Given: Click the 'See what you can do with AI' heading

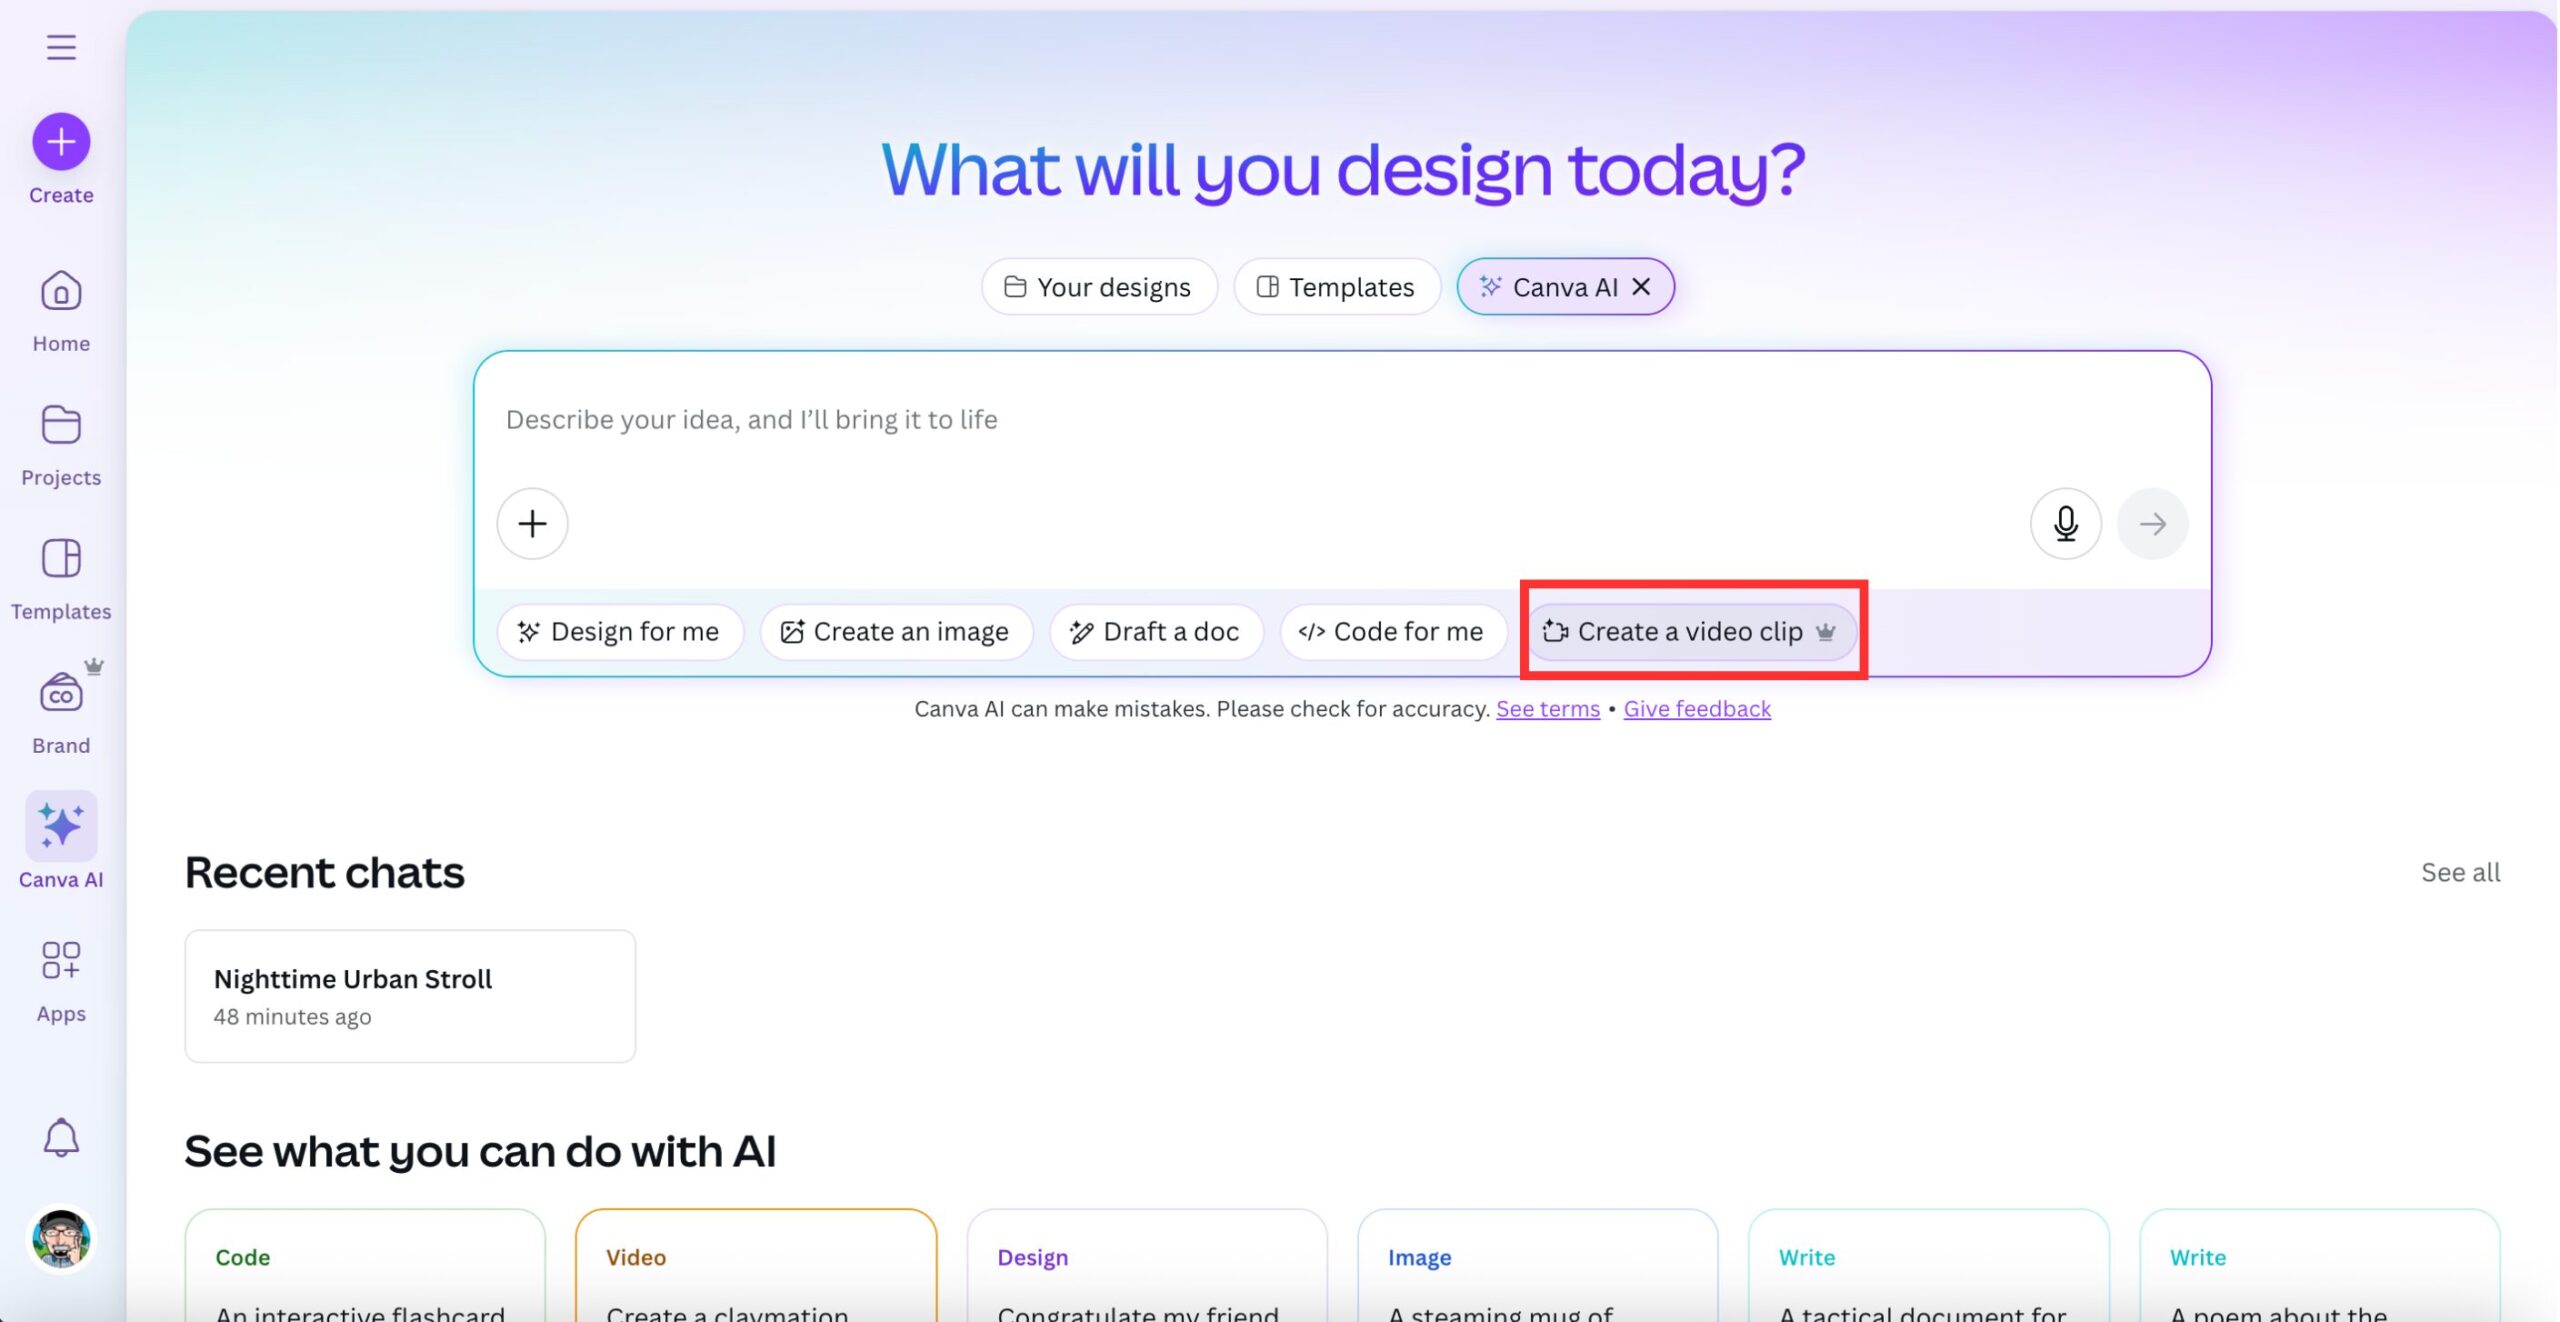Looking at the screenshot, I should 480,1151.
